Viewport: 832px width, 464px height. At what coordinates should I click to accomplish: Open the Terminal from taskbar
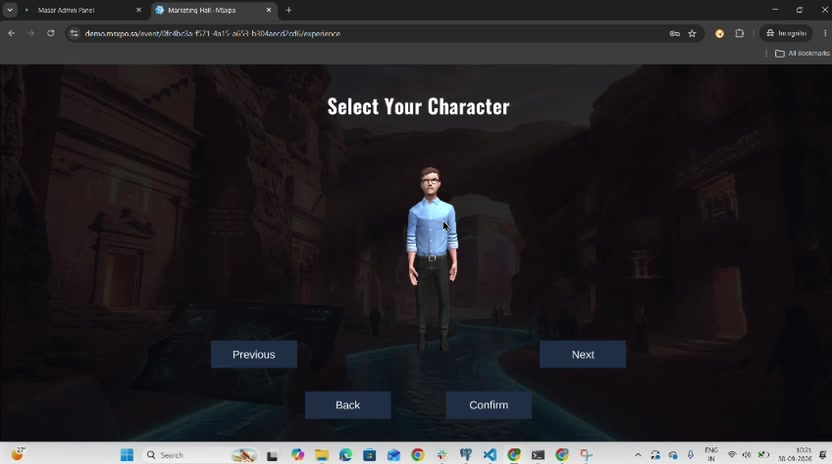[x=538, y=455]
